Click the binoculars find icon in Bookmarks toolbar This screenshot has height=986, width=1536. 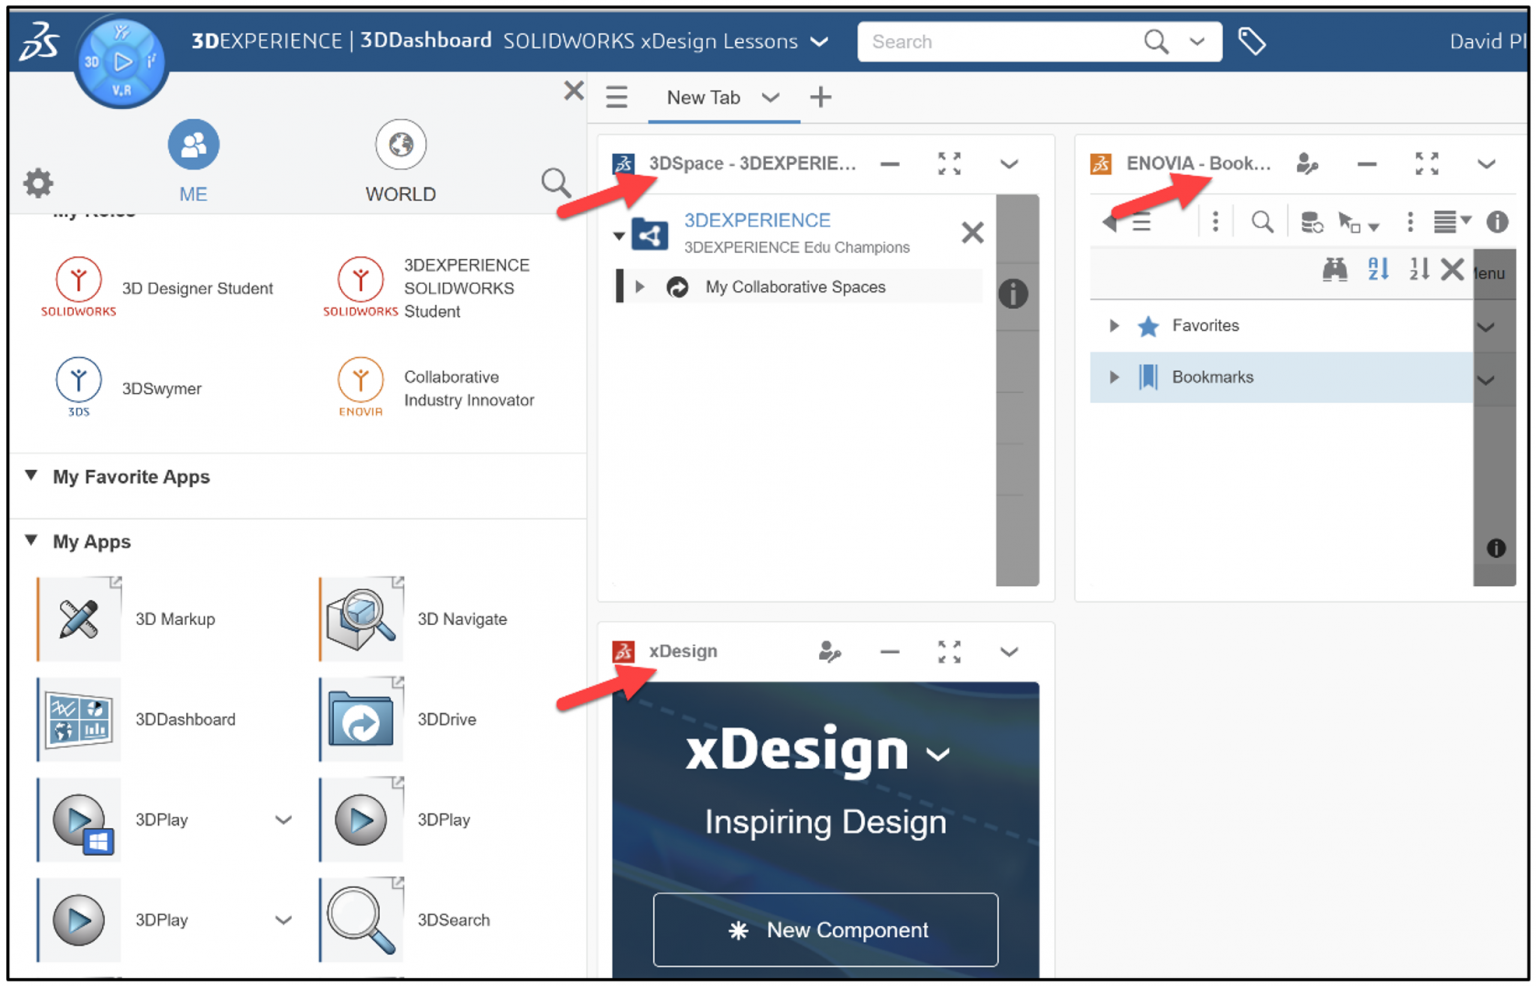tap(1335, 269)
